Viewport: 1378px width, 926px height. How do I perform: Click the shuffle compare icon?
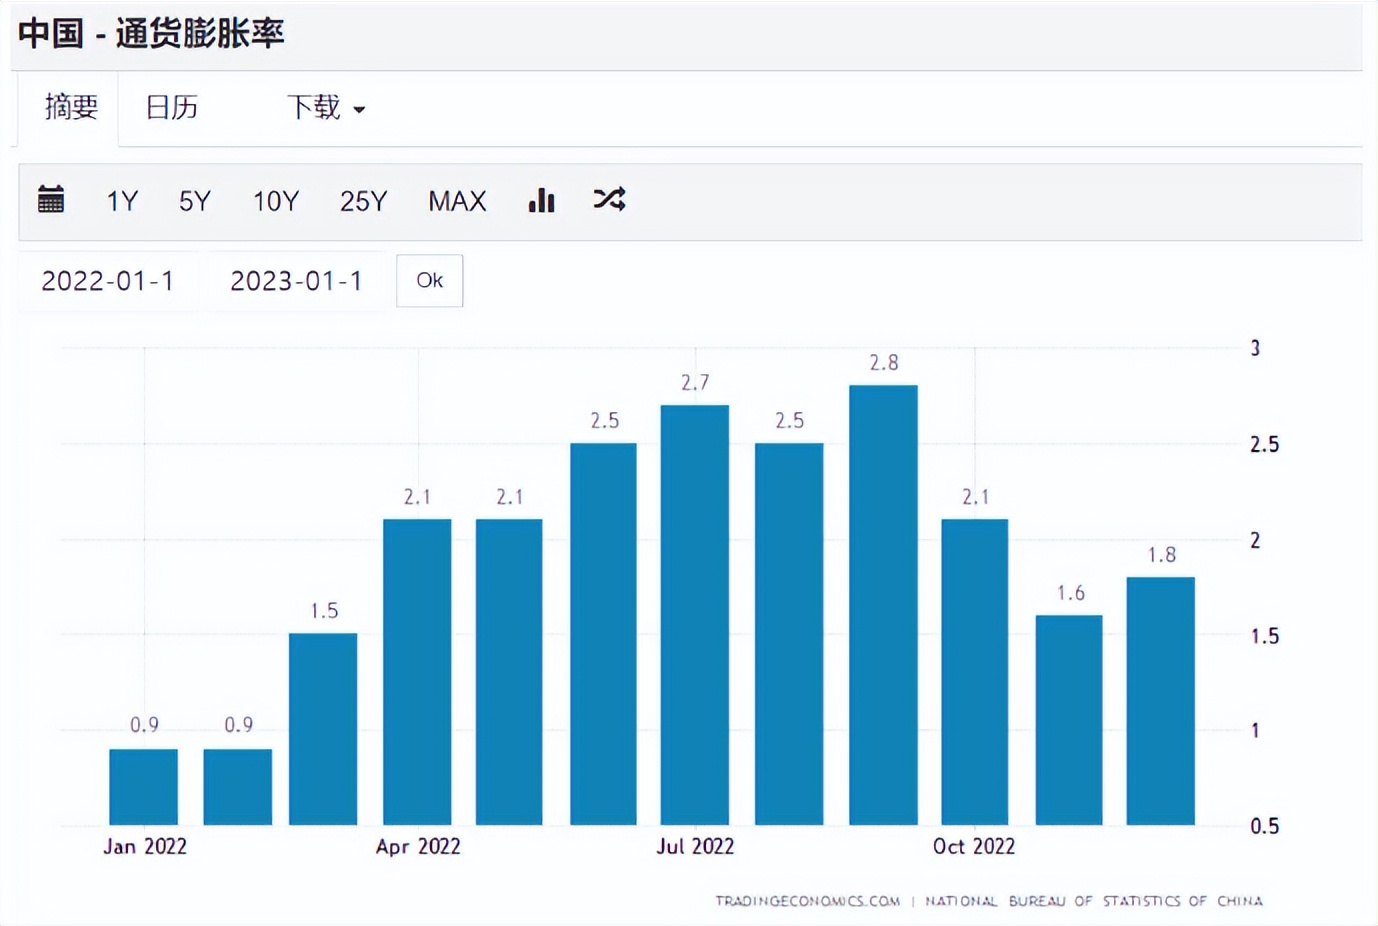609,199
